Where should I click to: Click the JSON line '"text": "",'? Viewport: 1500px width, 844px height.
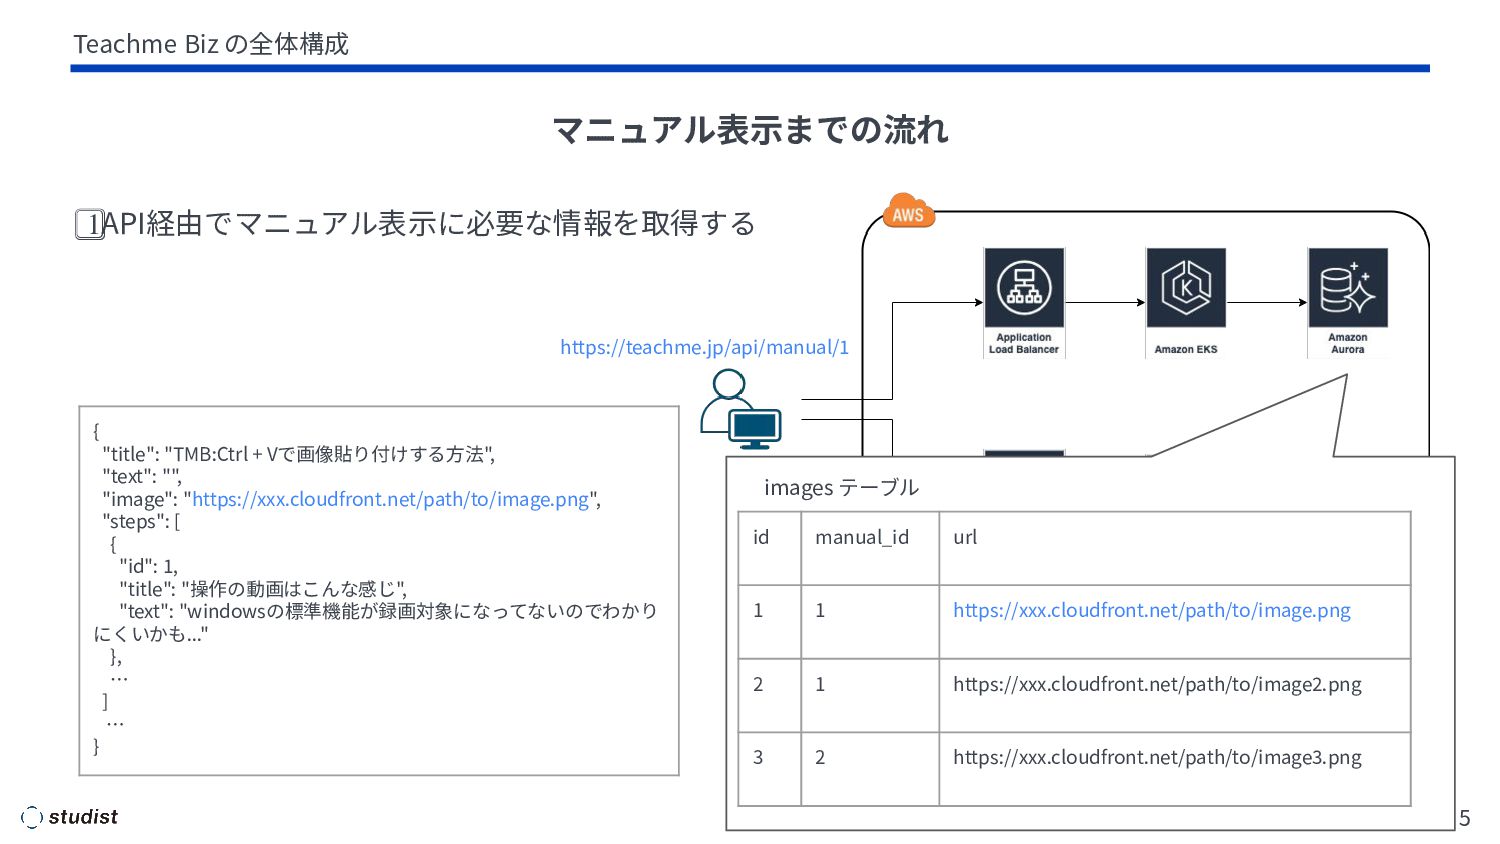142,477
